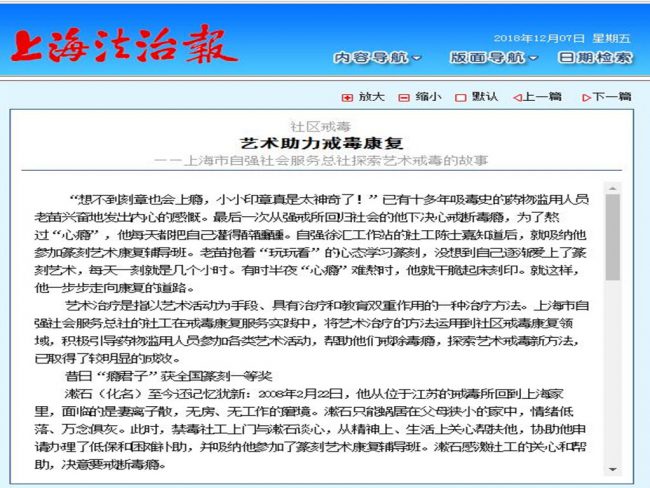This screenshot has width=650, height=488.
Task: Click the red plus icon beside 放大
Action: pos(347,97)
